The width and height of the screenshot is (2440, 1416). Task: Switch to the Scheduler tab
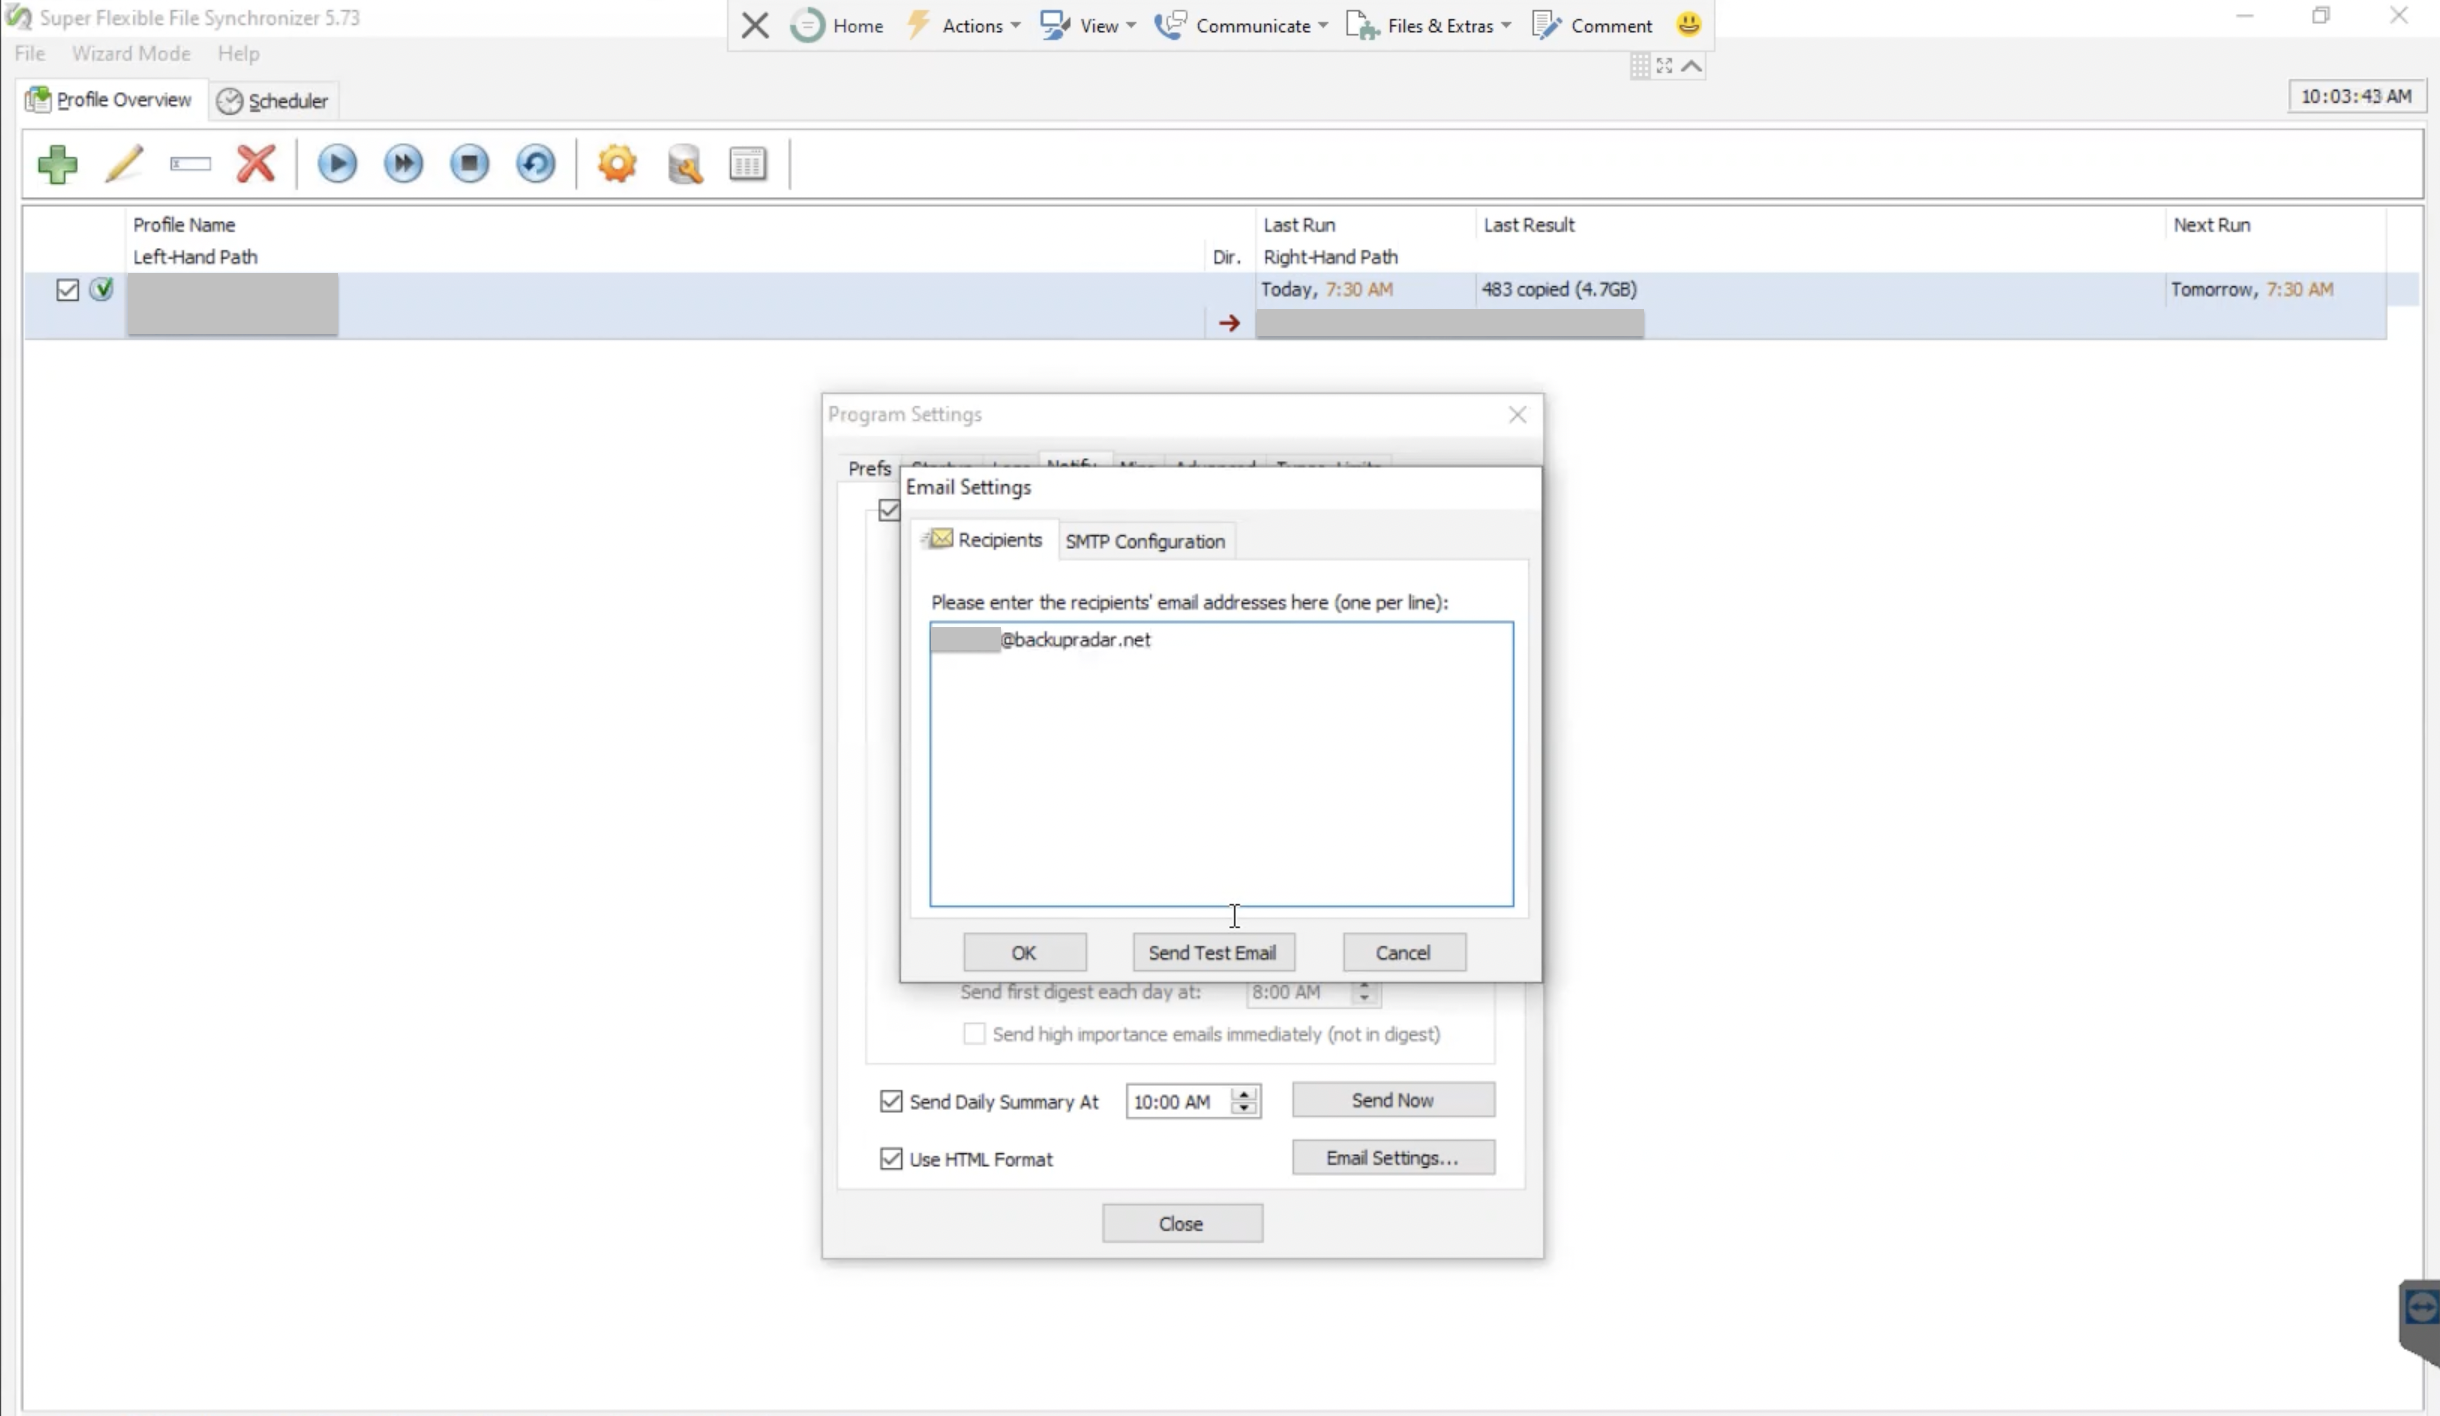click(273, 101)
